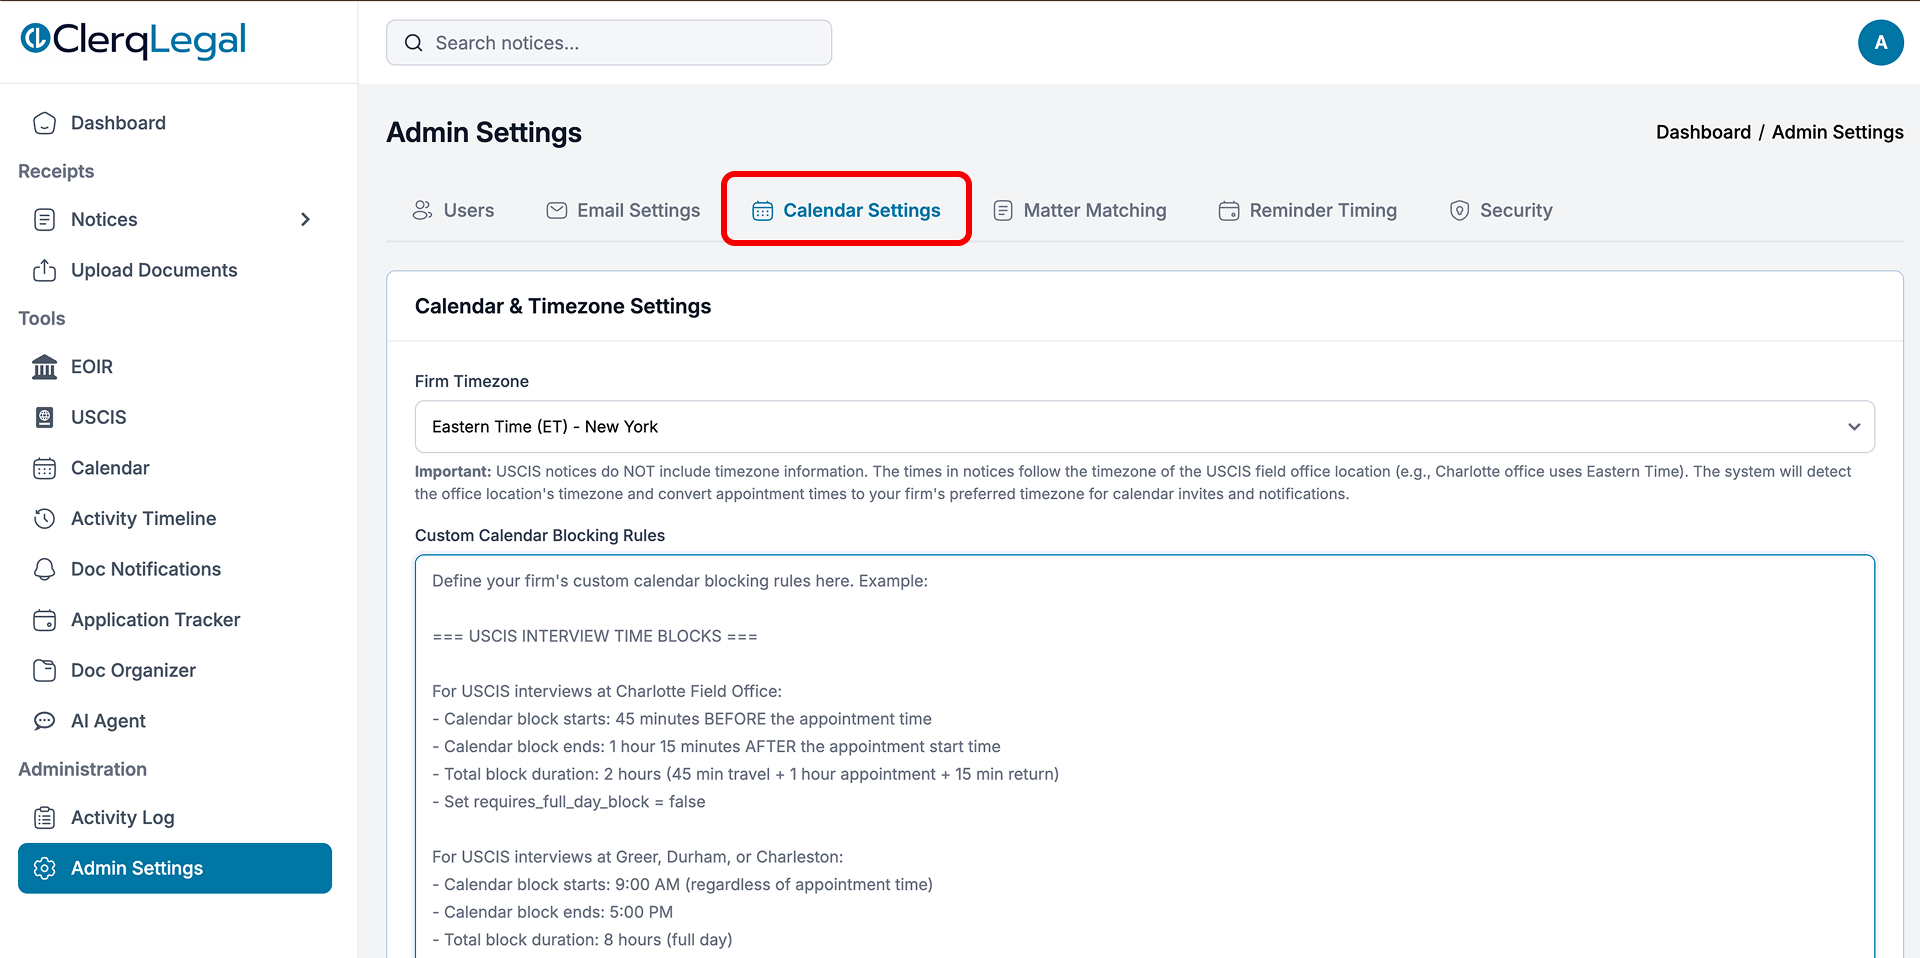Click the Matter Matching tab icon
The height and width of the screenshot is (958, 1920).
[x=1003, y=211]
